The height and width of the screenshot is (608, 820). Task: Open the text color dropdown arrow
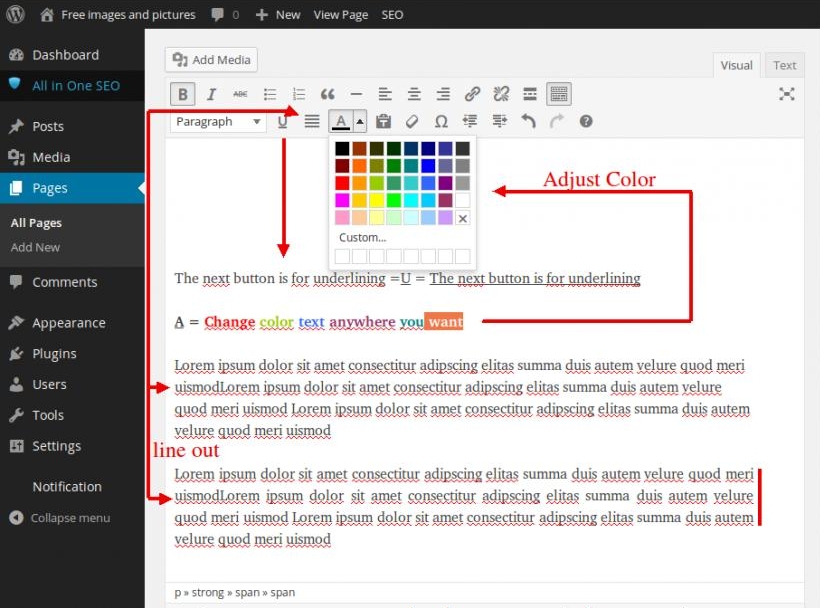357,121
